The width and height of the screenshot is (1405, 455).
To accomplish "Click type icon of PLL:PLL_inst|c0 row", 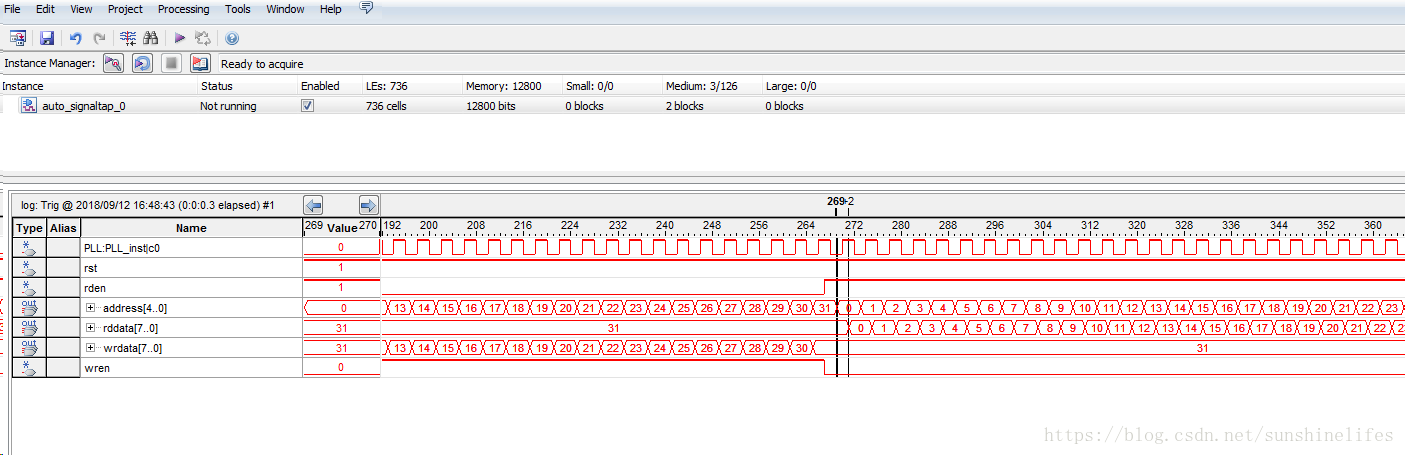I will [30, 248].
